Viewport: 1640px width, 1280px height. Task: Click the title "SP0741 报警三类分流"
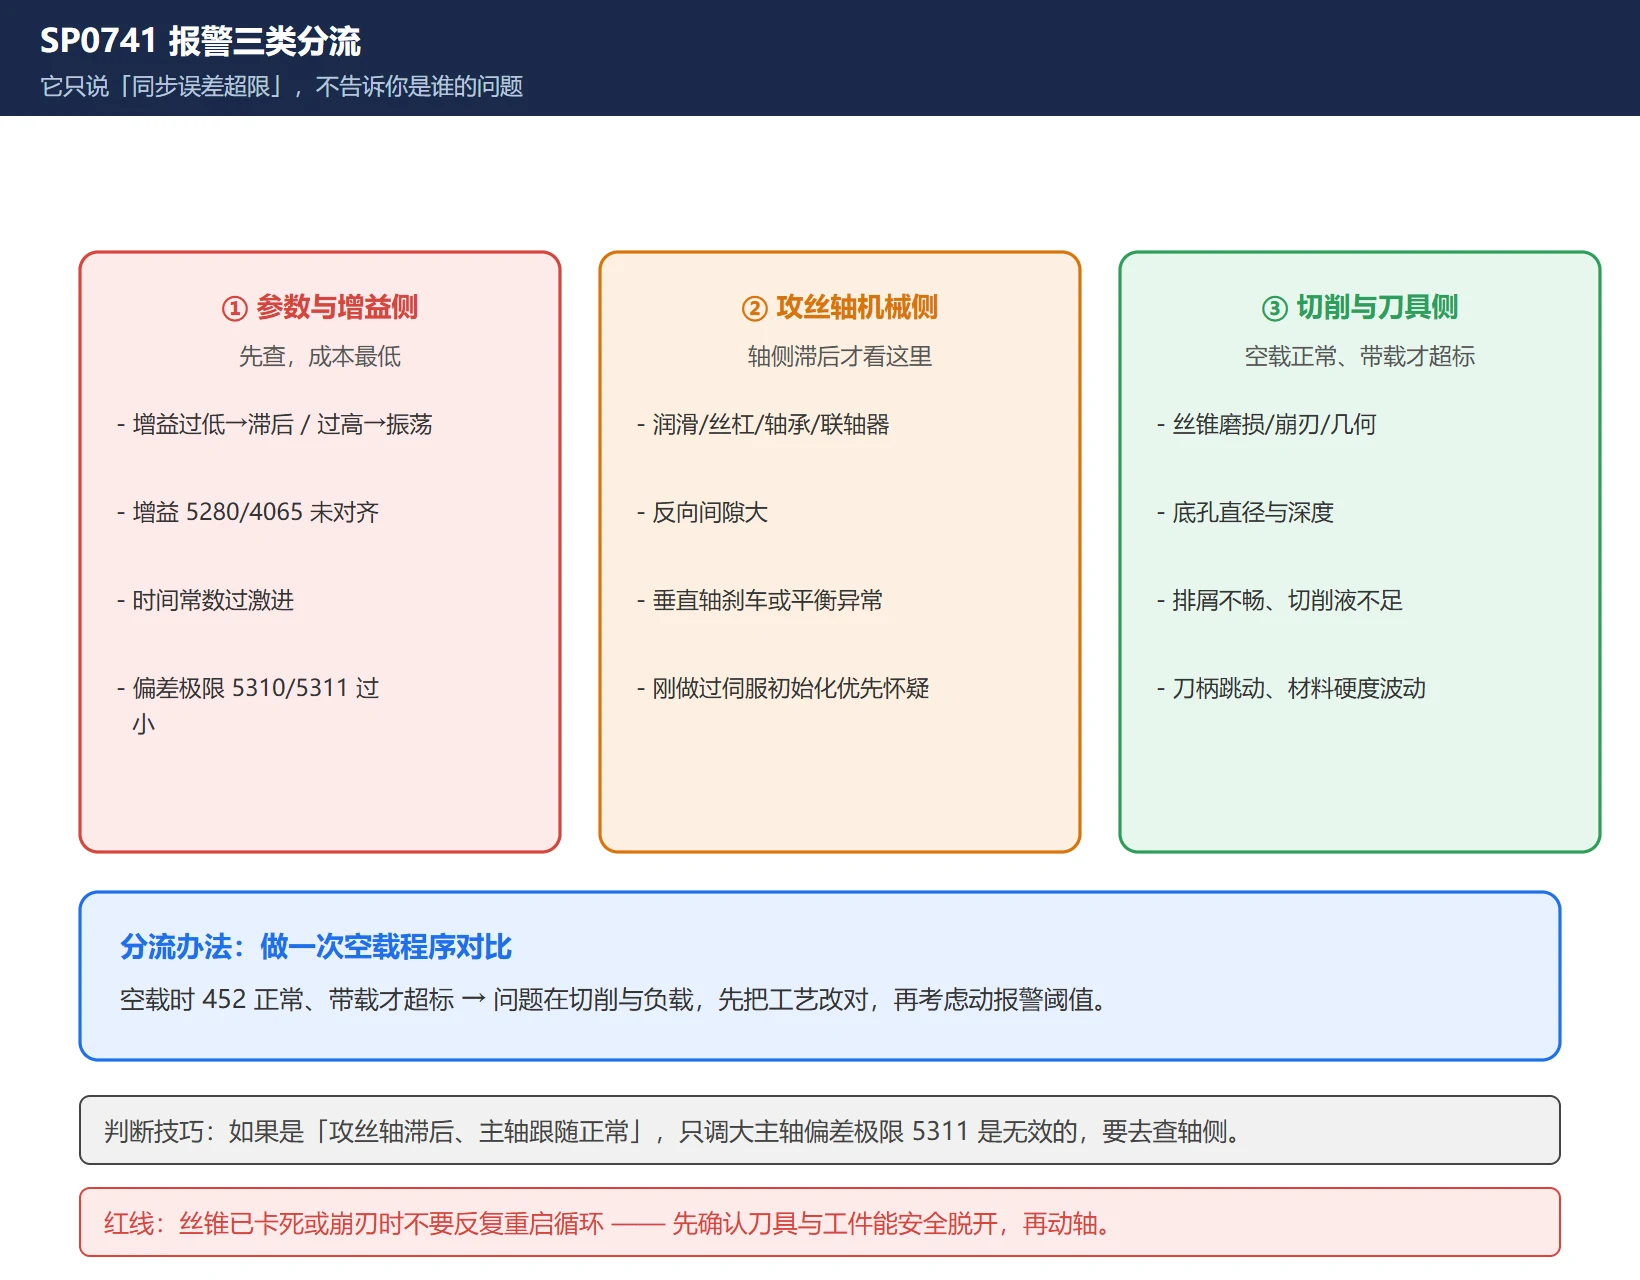tap(200, 41)
